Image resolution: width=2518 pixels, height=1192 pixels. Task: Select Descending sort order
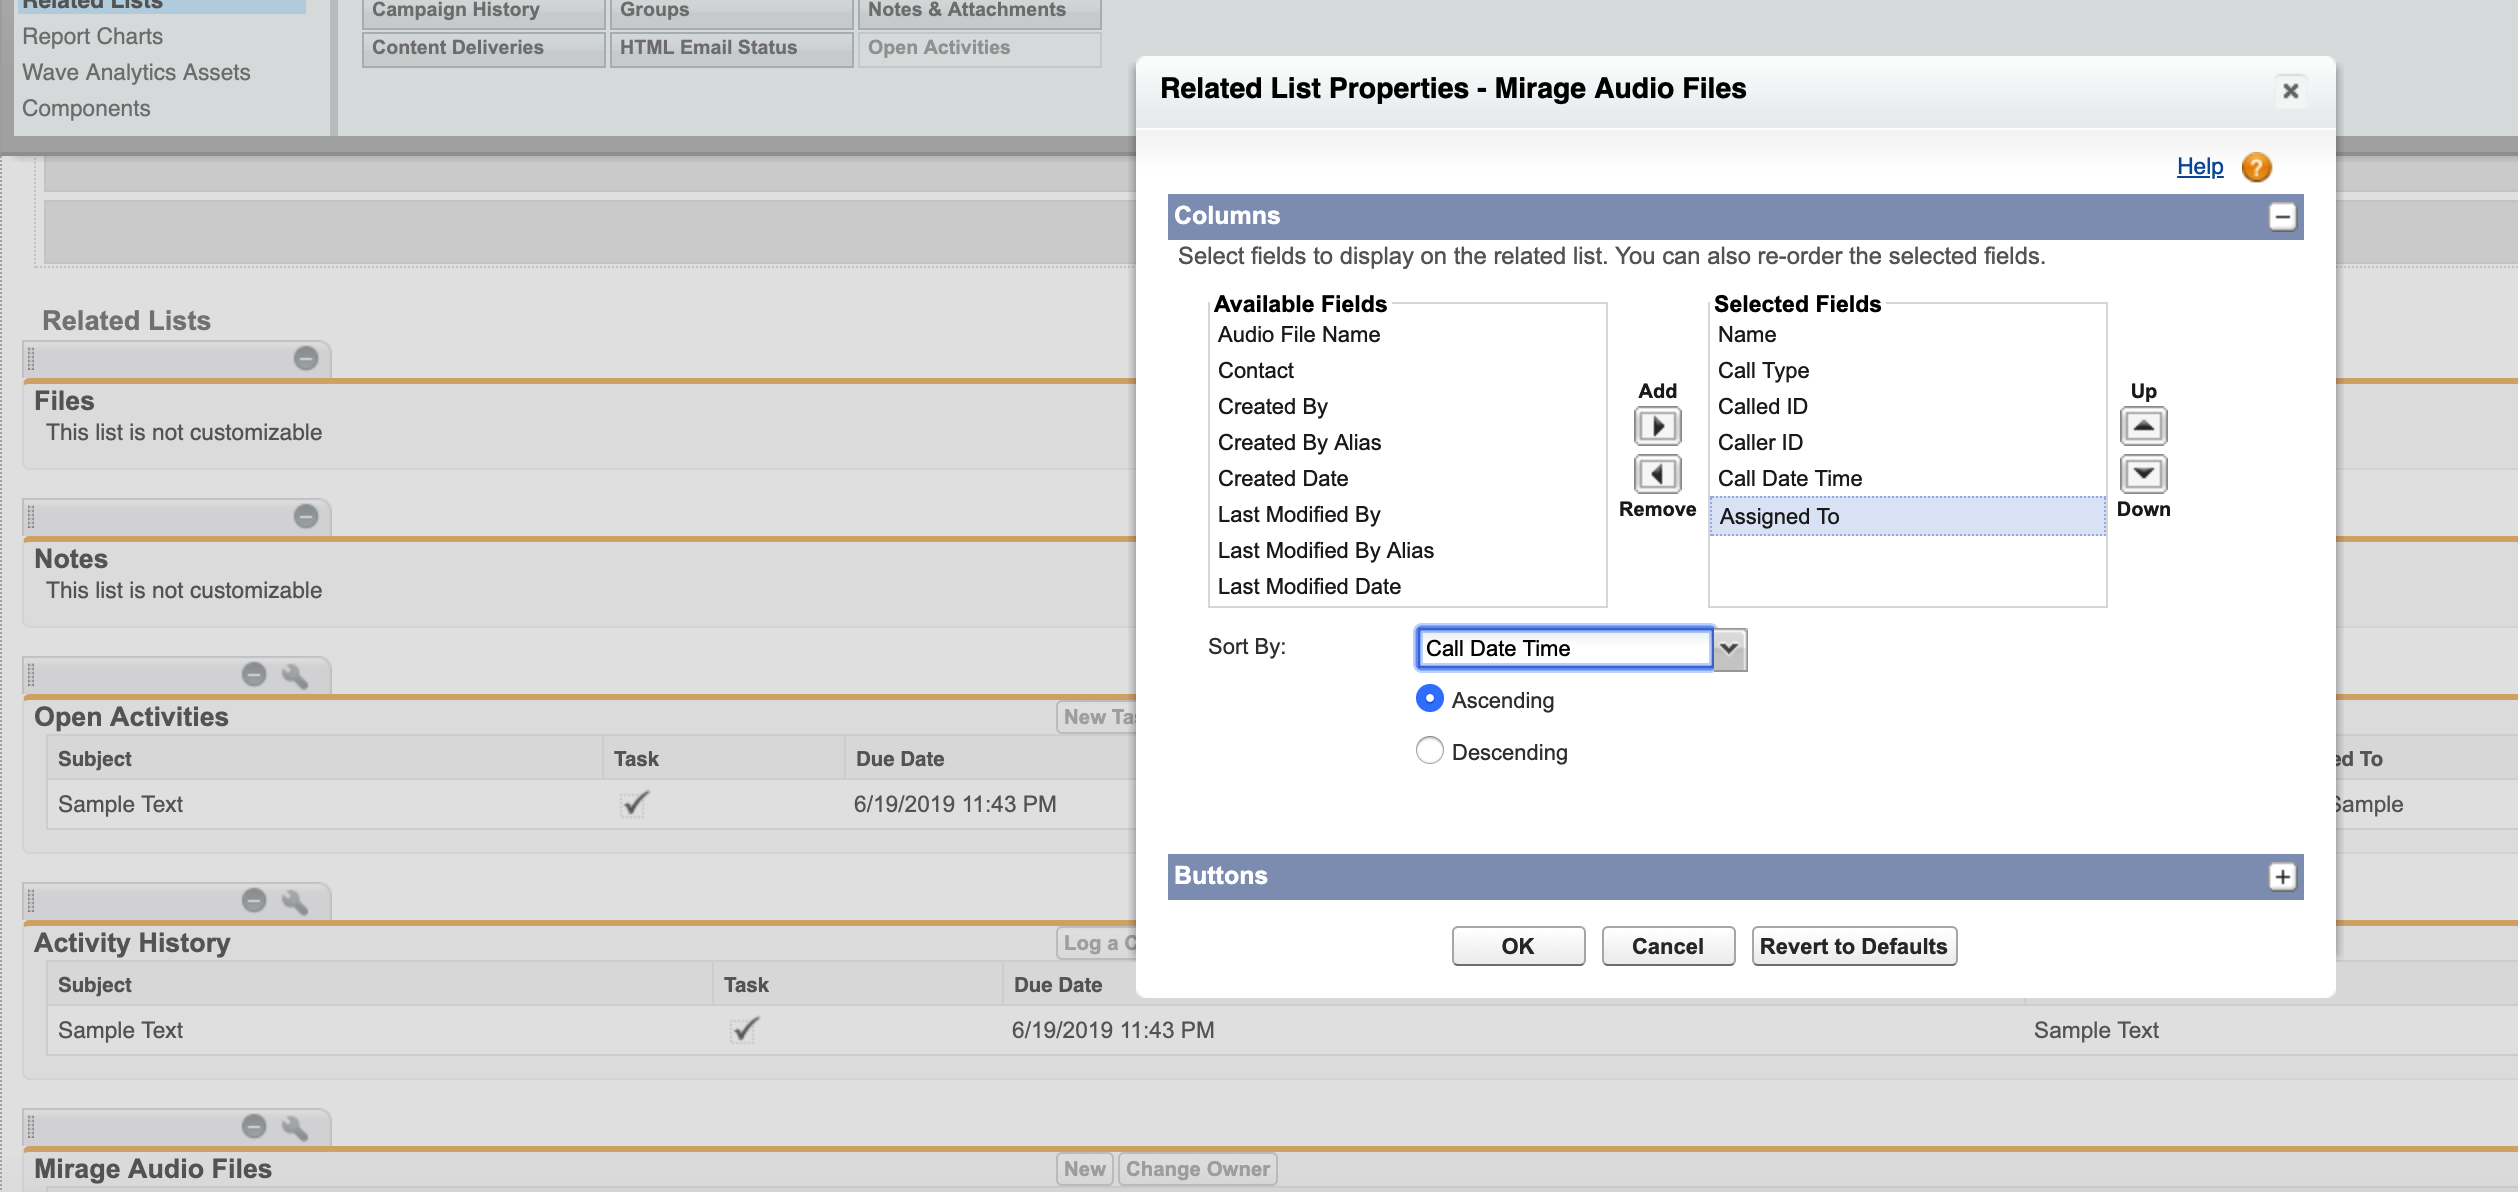[x=1430, y=750]
